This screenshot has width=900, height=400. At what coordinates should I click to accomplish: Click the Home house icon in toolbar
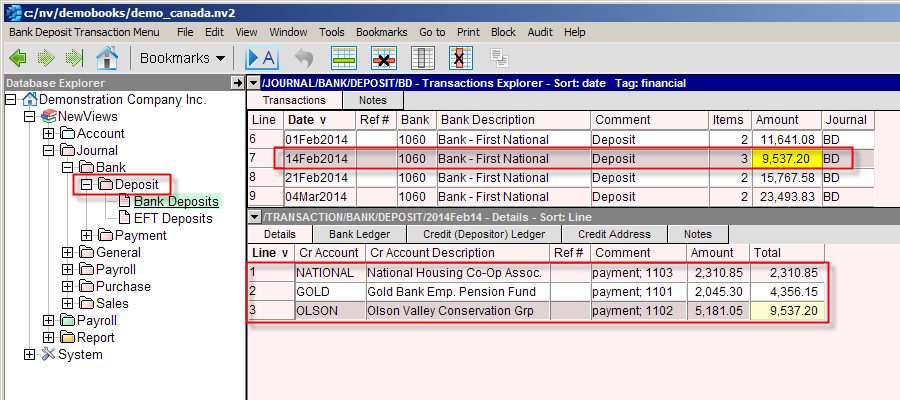106,58
